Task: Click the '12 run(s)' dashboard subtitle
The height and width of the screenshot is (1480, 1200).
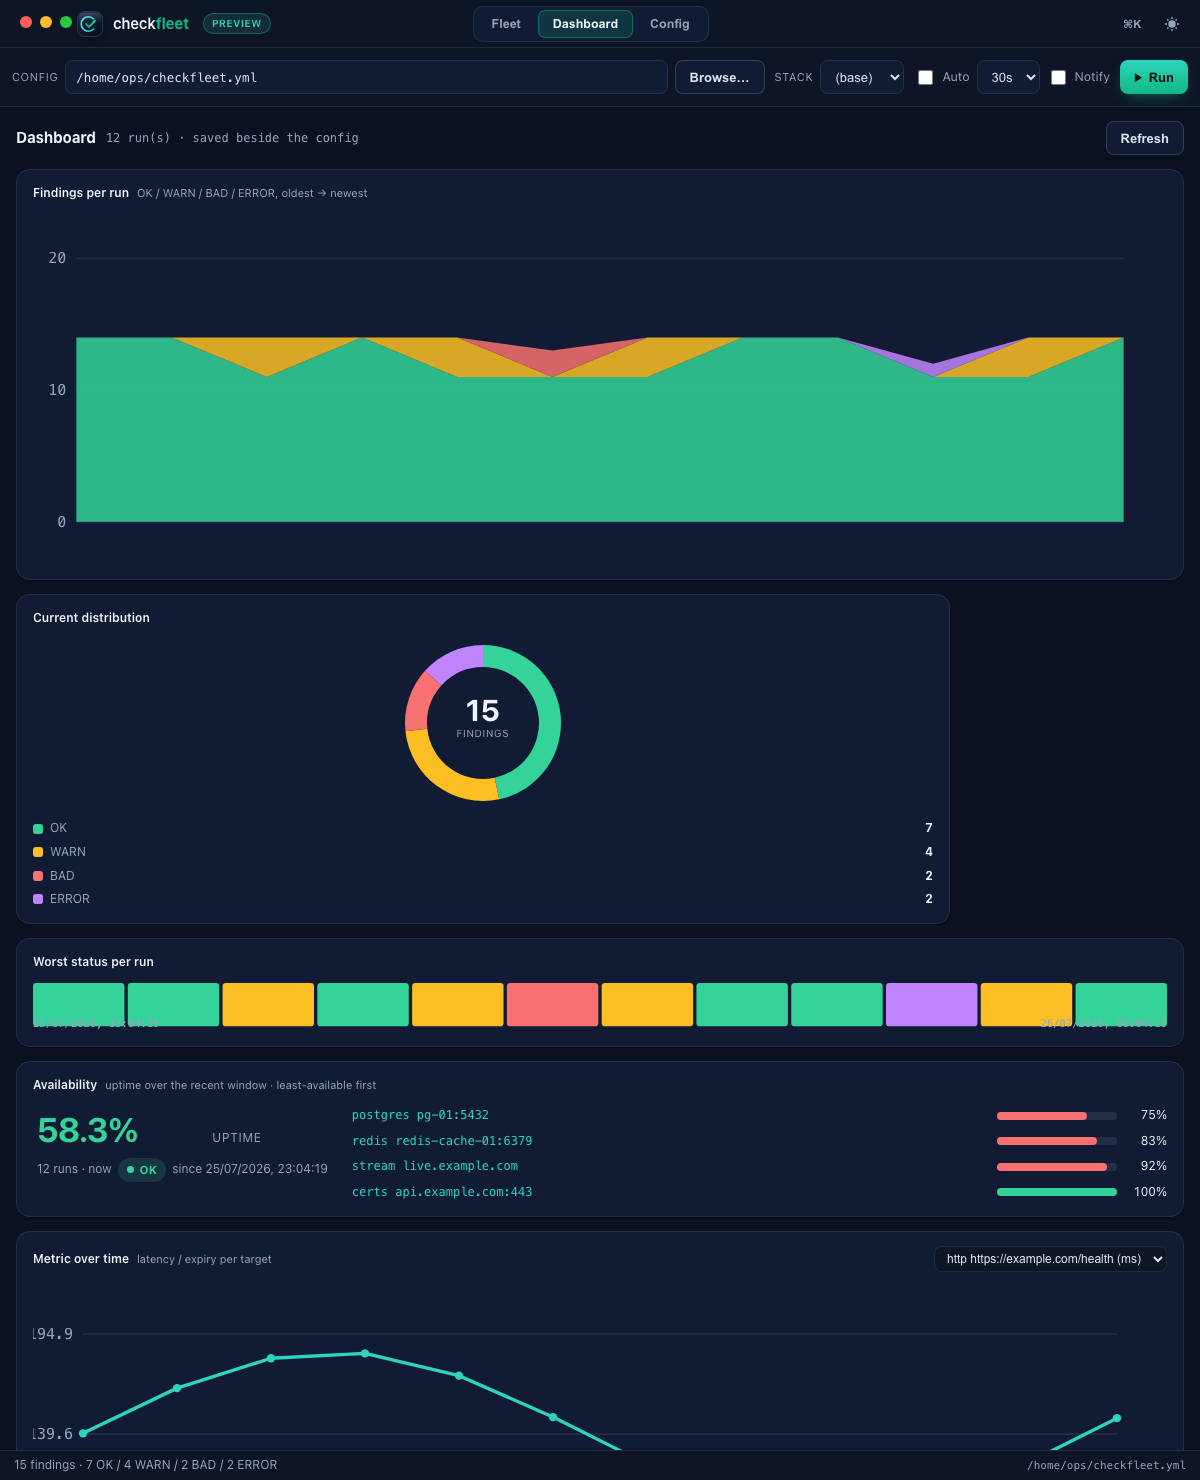Action: coord(138,138)
